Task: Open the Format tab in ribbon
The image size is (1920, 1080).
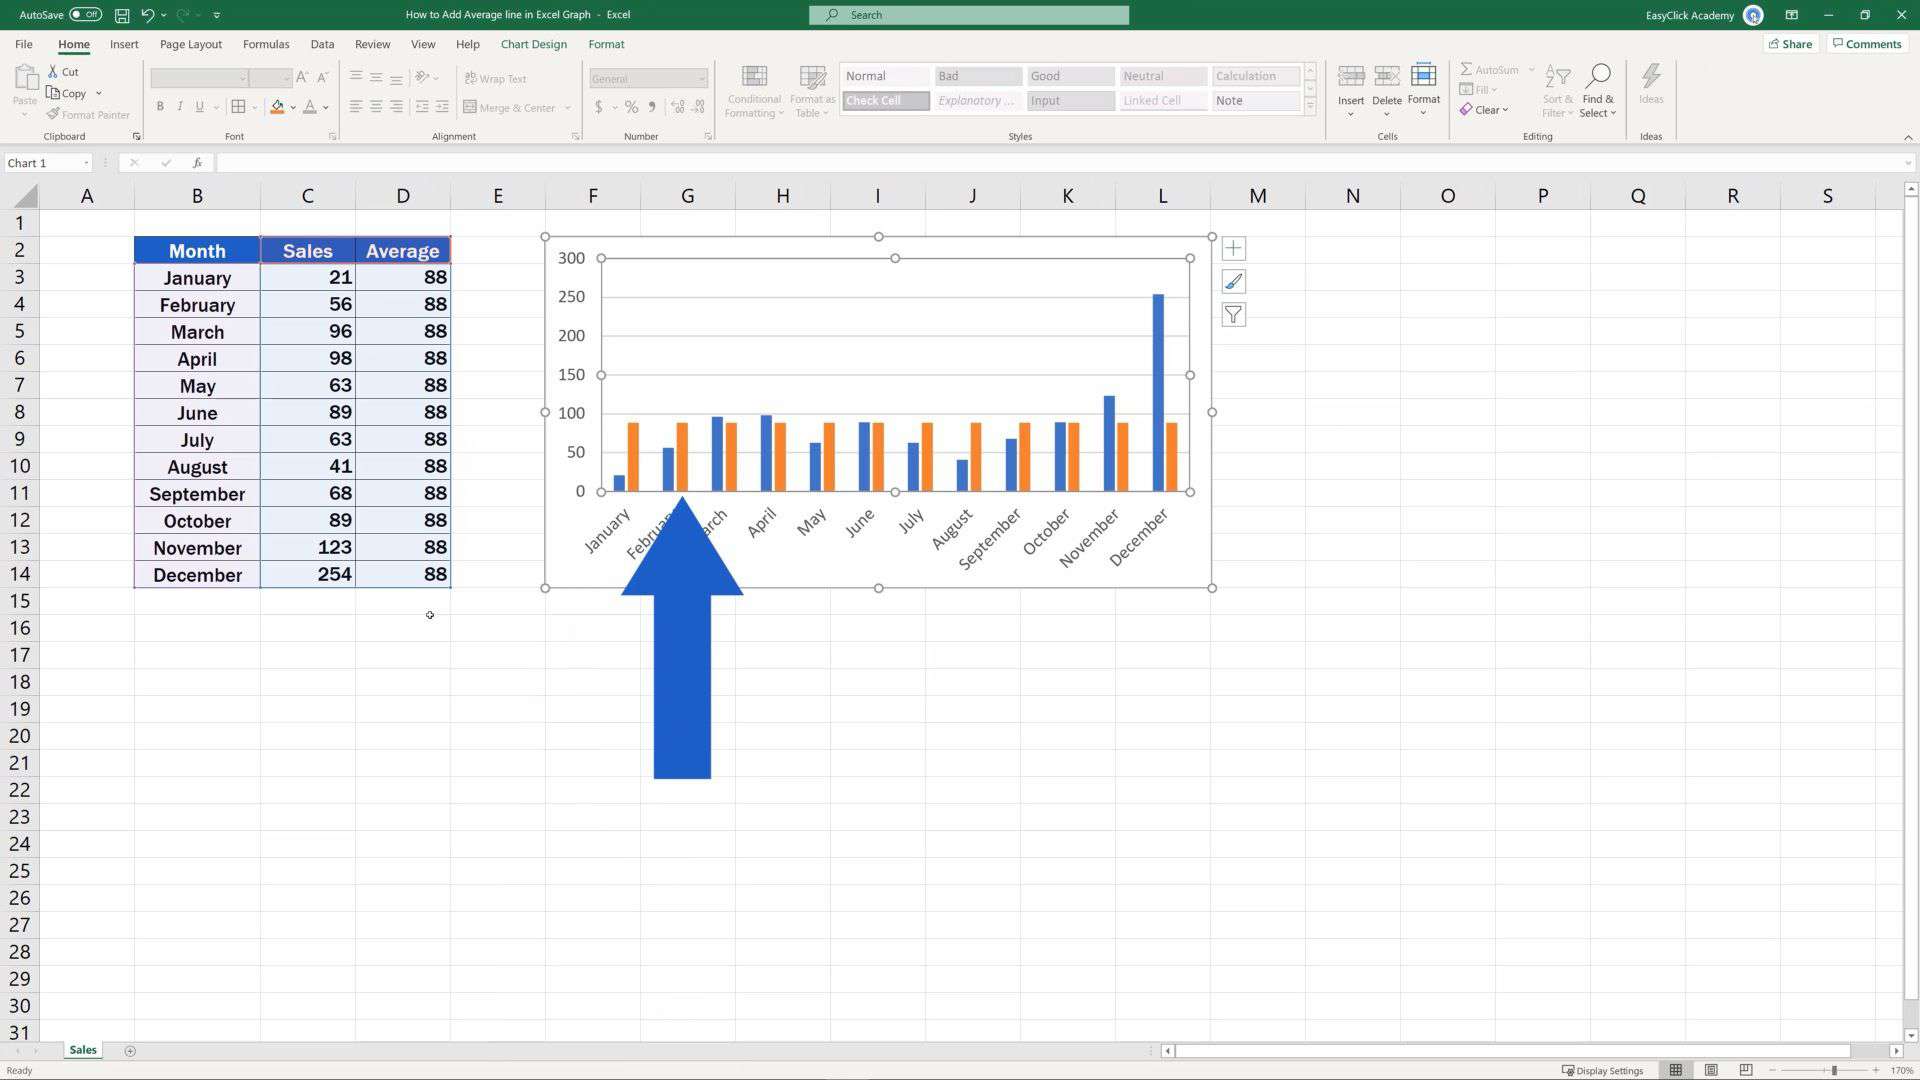Action: (605, 44)
